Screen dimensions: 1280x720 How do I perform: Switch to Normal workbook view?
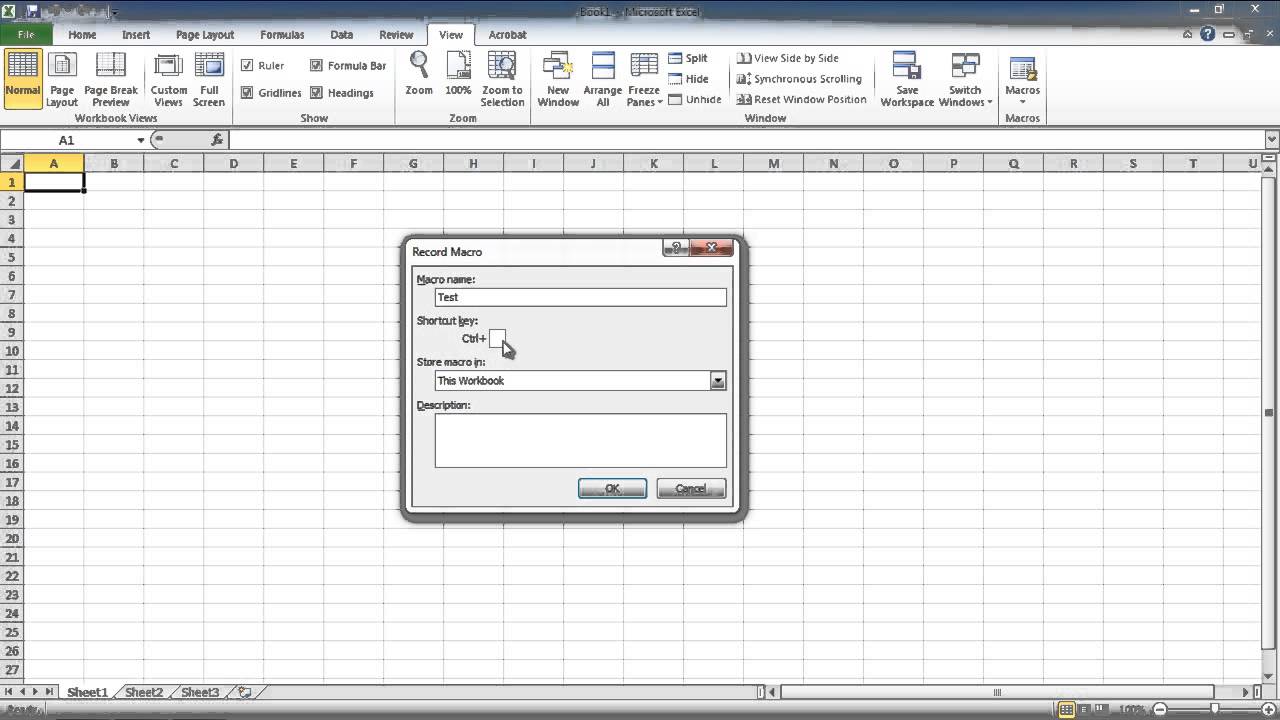point(22,79)
